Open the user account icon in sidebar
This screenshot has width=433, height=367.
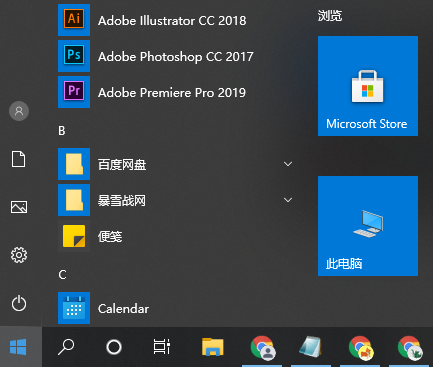(19, 111)
